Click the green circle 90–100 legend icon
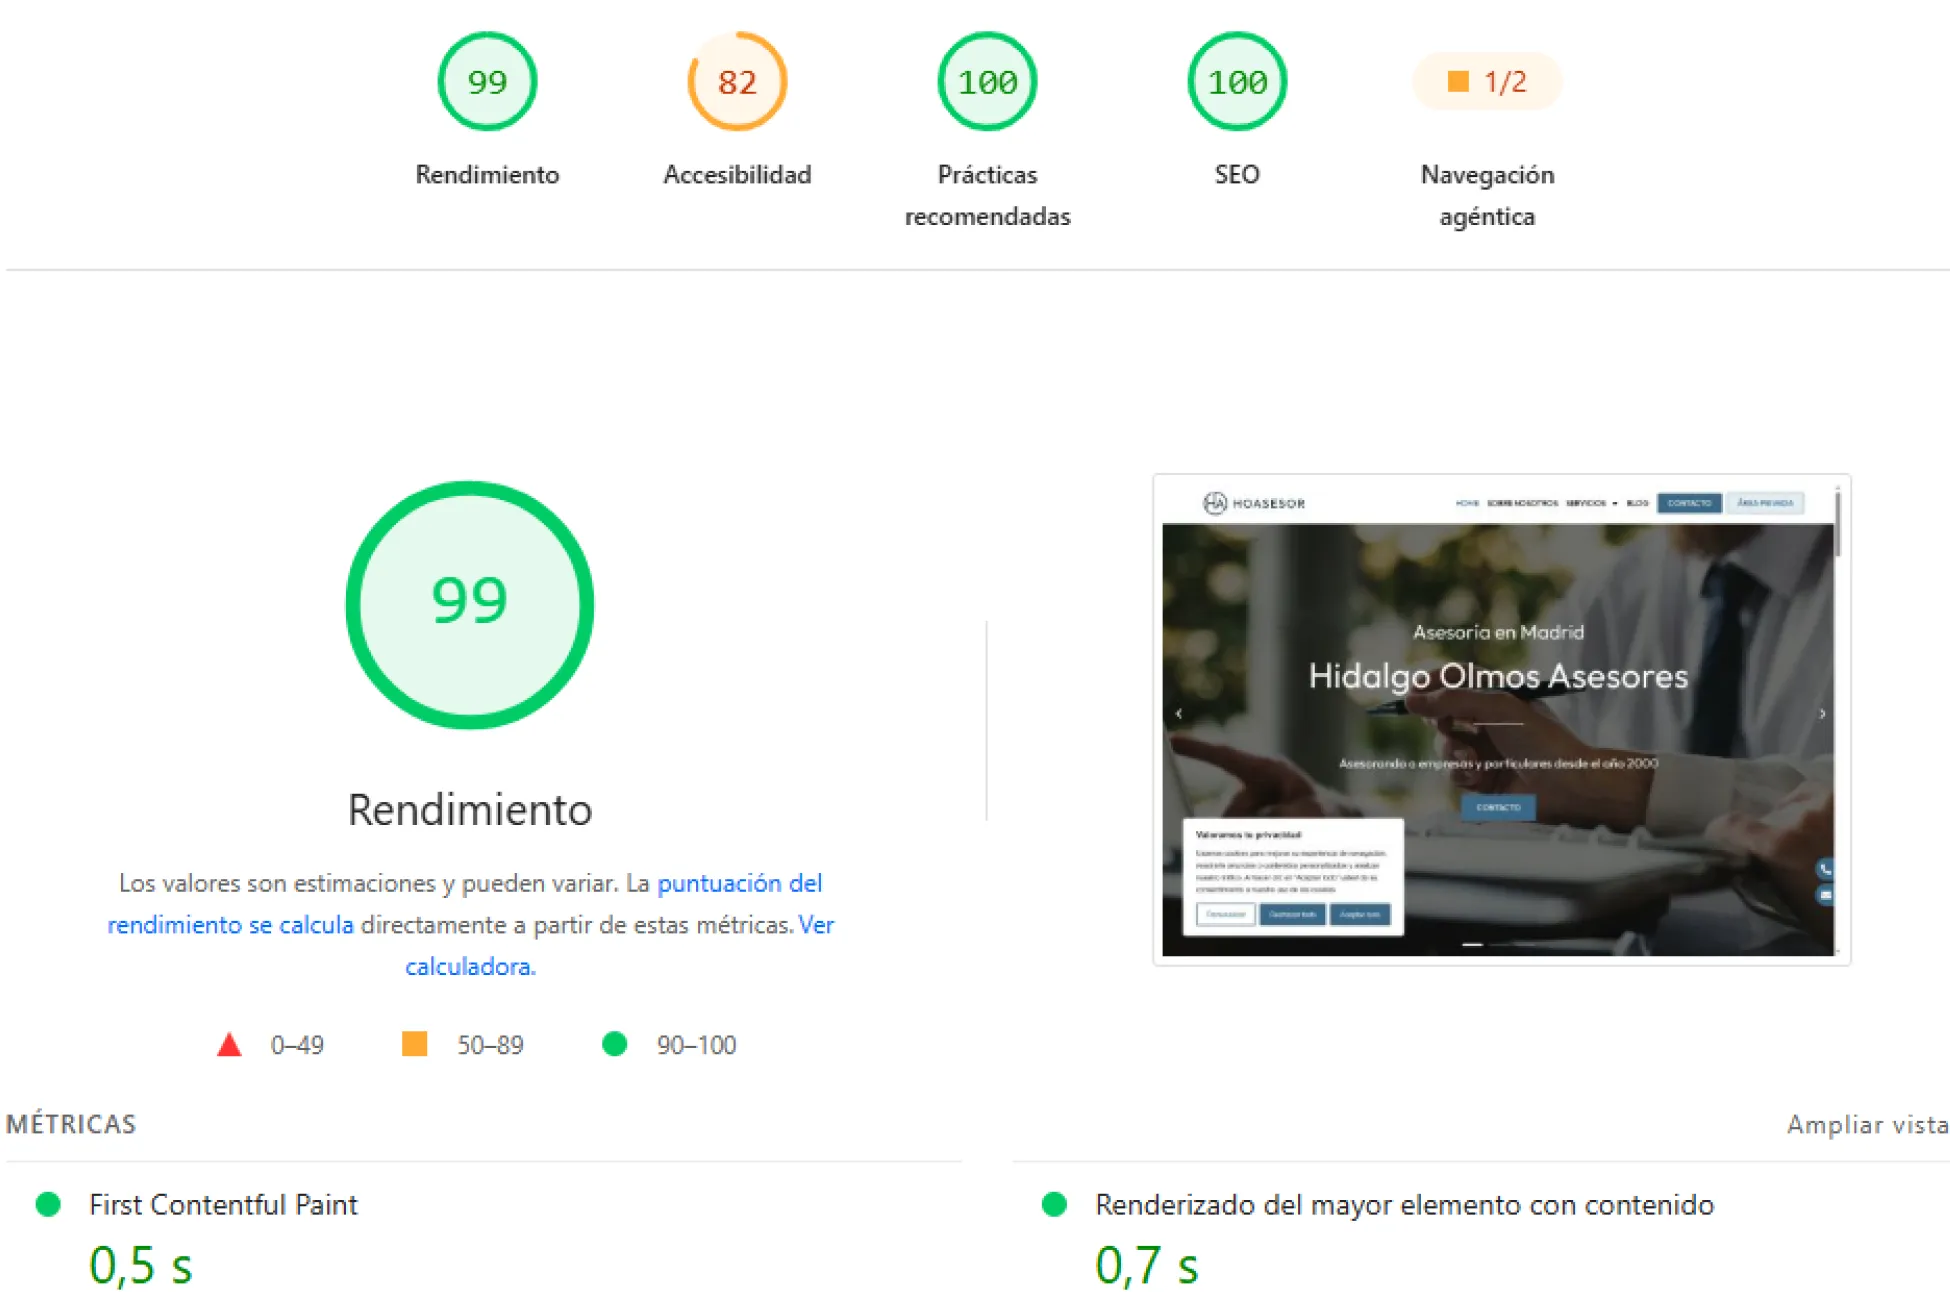The width and height of the screenshot is (1950, 1292). (614, 1044)
